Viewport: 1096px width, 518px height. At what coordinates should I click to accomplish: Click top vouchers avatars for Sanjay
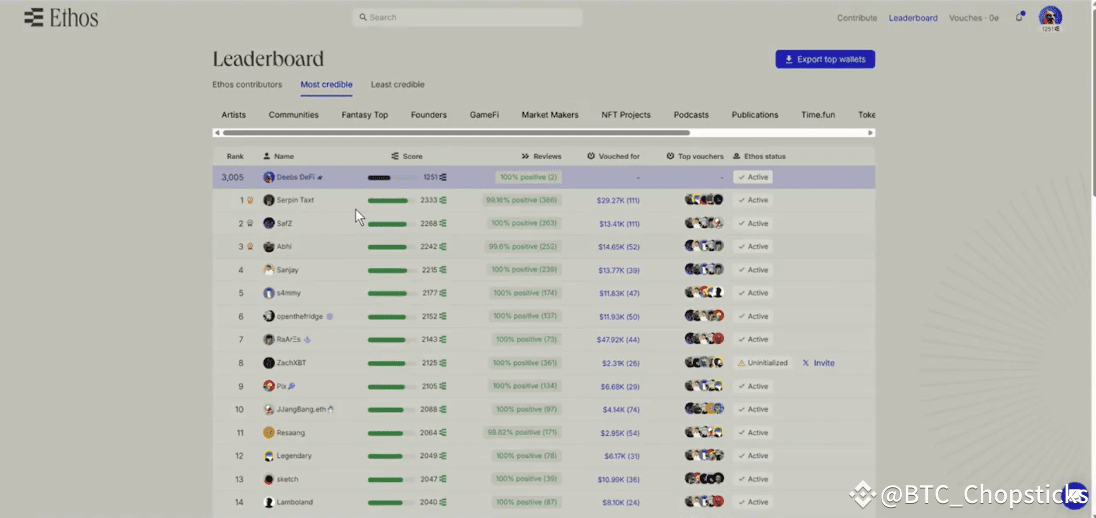(703, 270)
